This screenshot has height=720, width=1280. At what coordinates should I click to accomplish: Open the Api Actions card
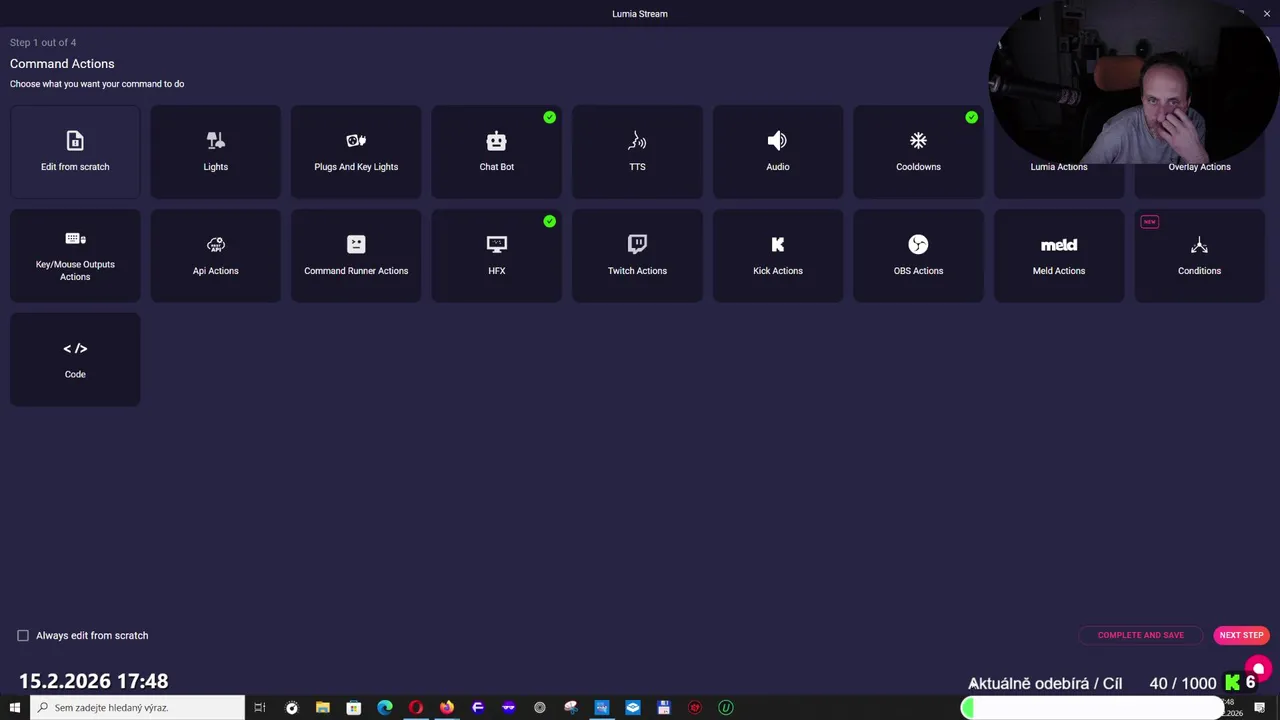point(215,256)
